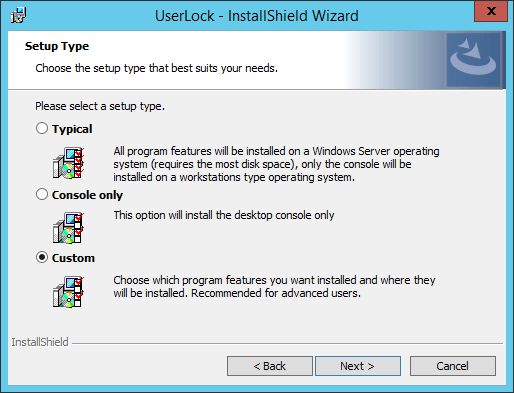Click the Typical setup computer icon
Screen dimensions: 514x393
68,163
